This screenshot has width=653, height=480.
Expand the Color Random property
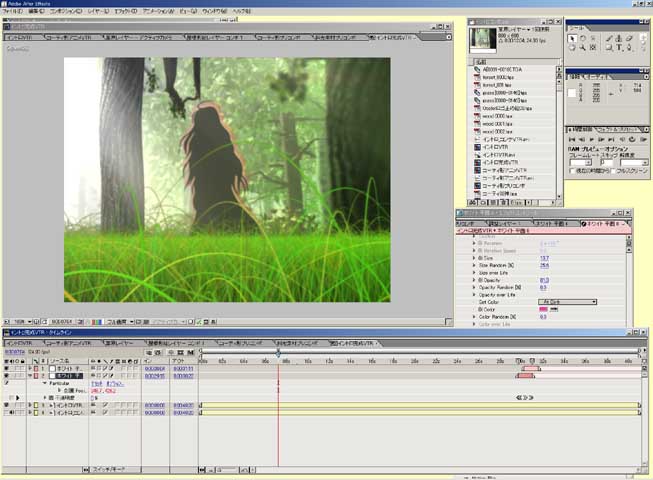(x=474, y=317)
